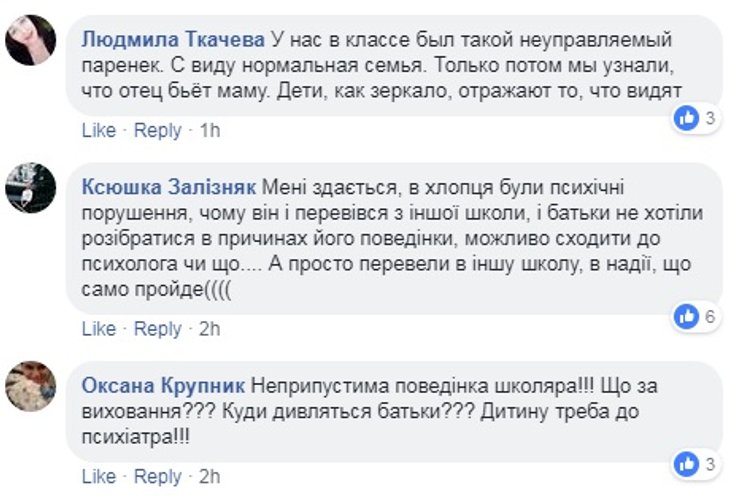Reply to Оксана Крупник's comment
The height and width of the screenshot is (499, 740).
(158, 476)
